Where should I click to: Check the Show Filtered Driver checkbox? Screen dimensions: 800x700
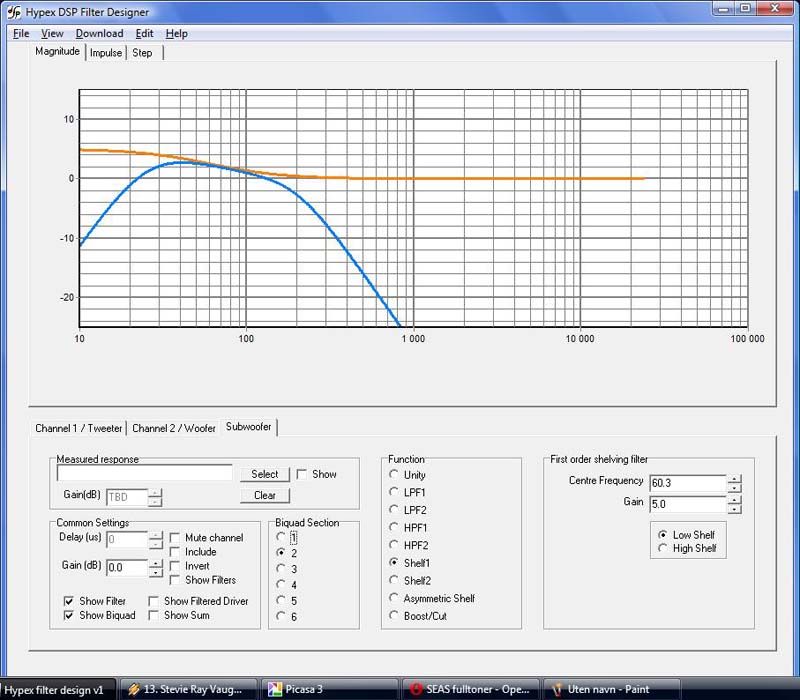(x=154, y=601)
